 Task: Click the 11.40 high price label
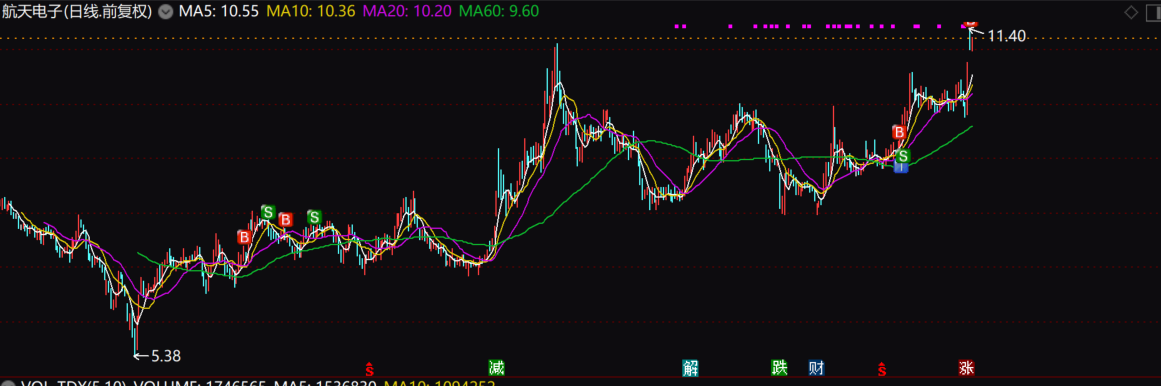(x=1006, y=36)
